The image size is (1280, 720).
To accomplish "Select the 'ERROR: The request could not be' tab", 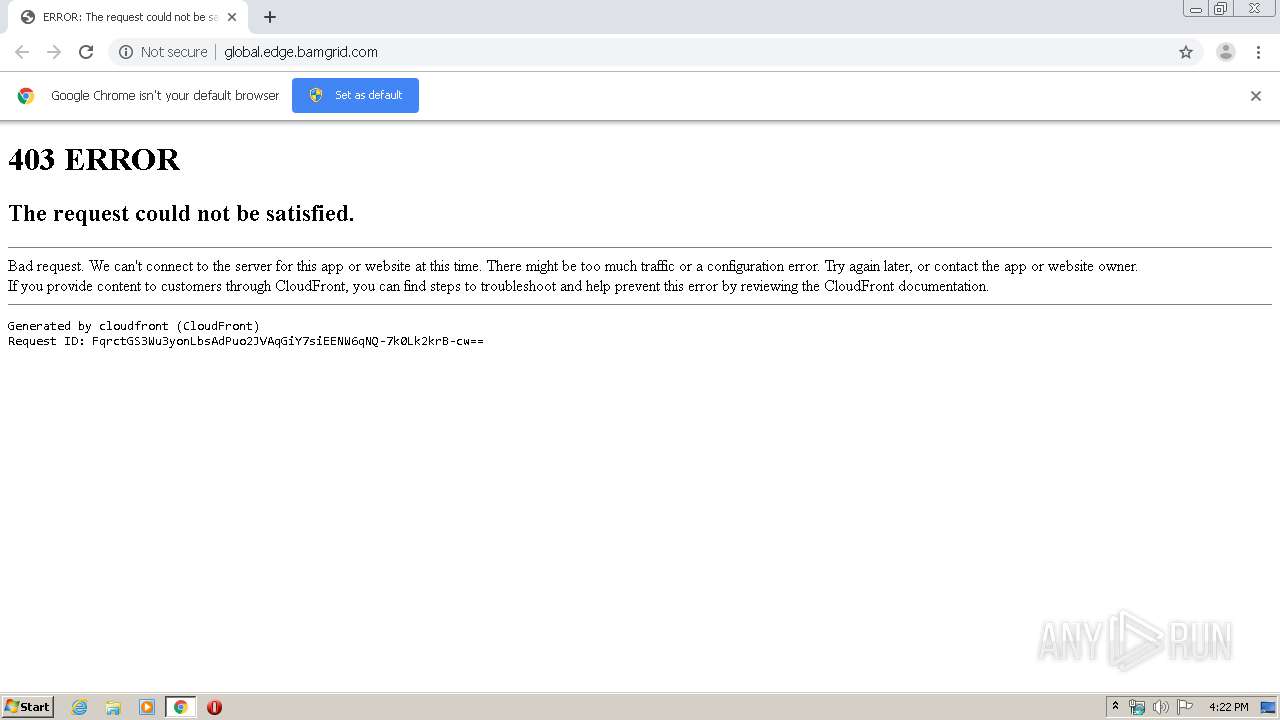I will click(x=128, y=17).
